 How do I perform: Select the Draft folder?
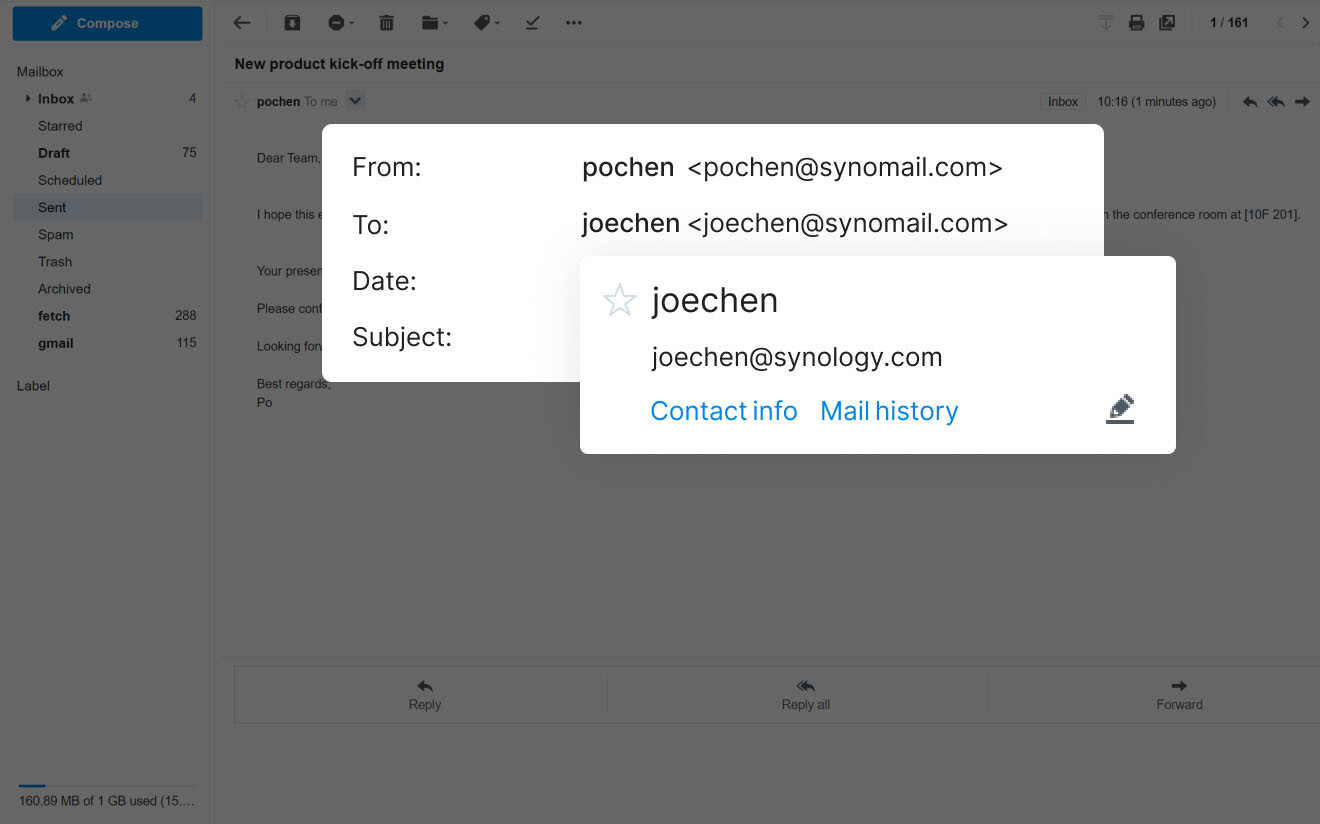54,153
